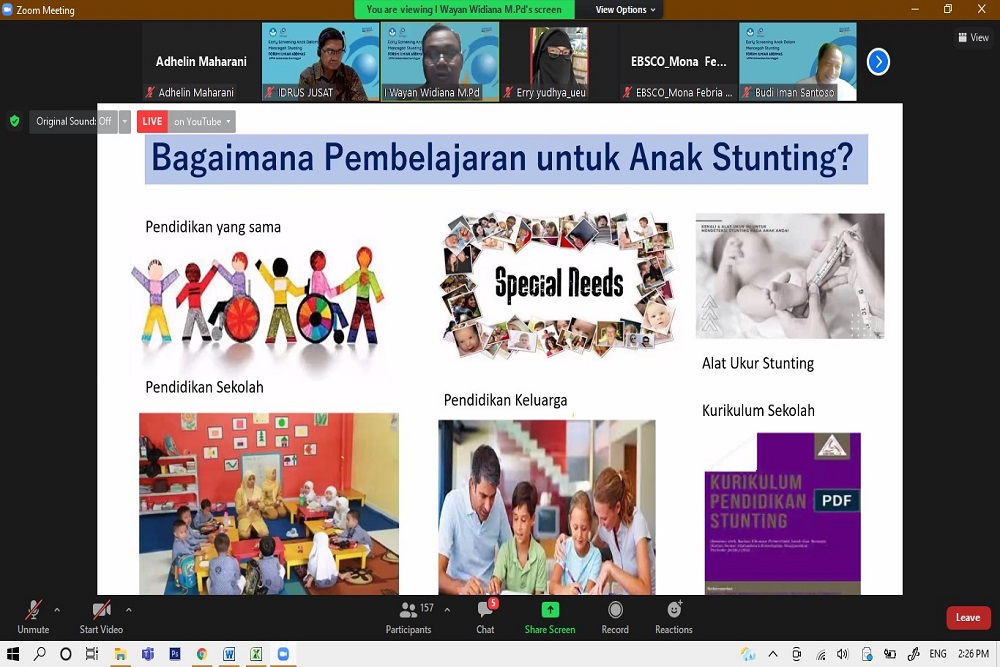Open File Explorer from the taskbar
This screenshot has width=1000, height=667.
(120, 654)
